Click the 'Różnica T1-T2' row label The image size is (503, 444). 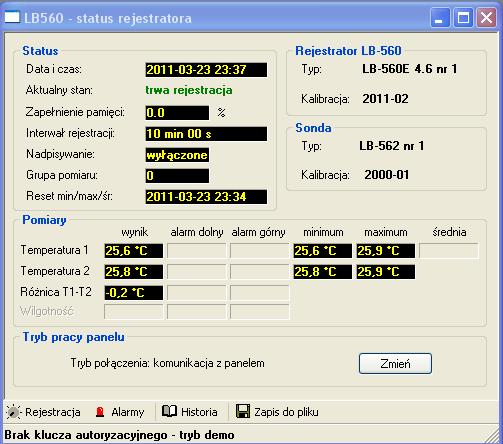tap(56, 292)
